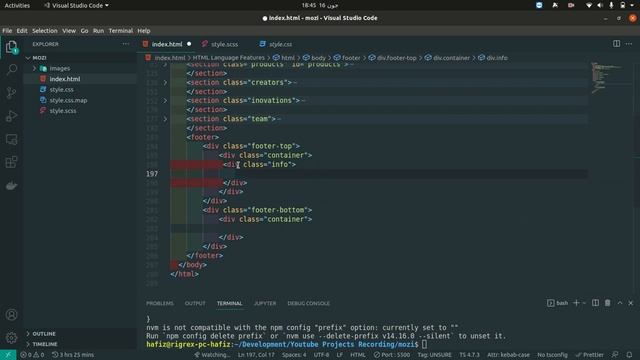Open the Remote Explorer view
Screen dimensions: 640x360
click(x=11, y=139)
